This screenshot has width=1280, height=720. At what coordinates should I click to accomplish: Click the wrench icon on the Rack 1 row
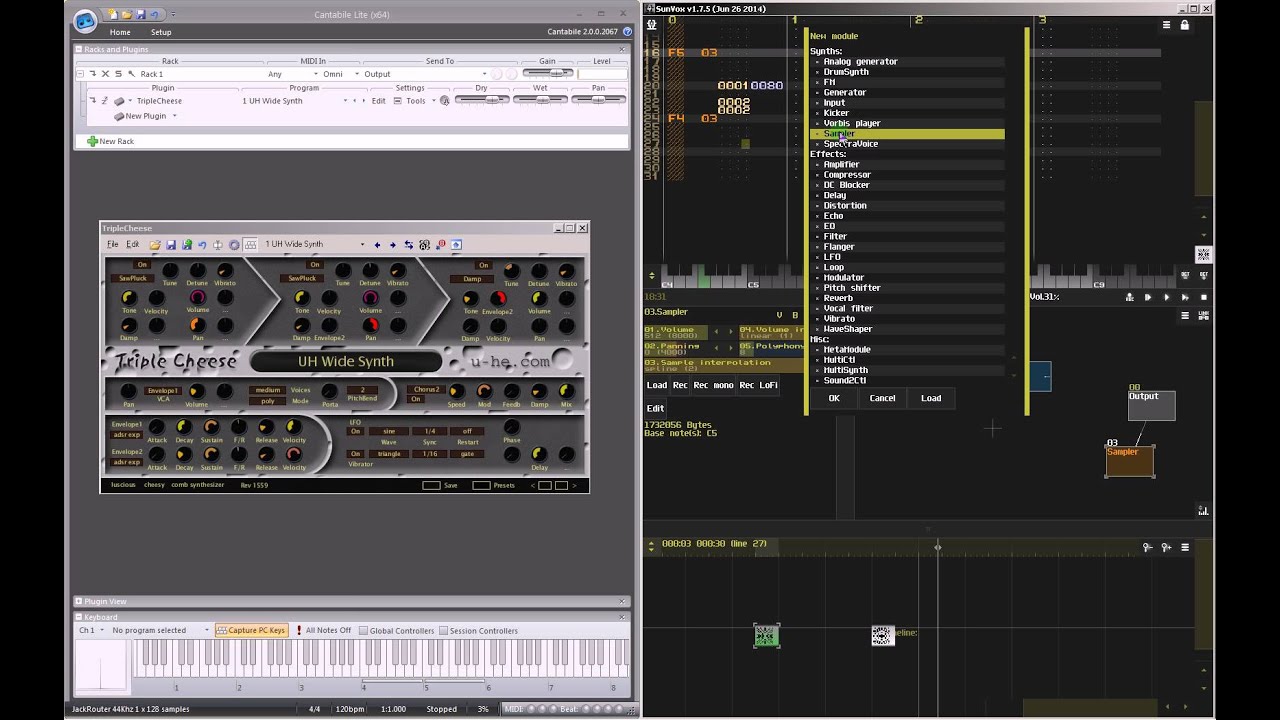131,74
